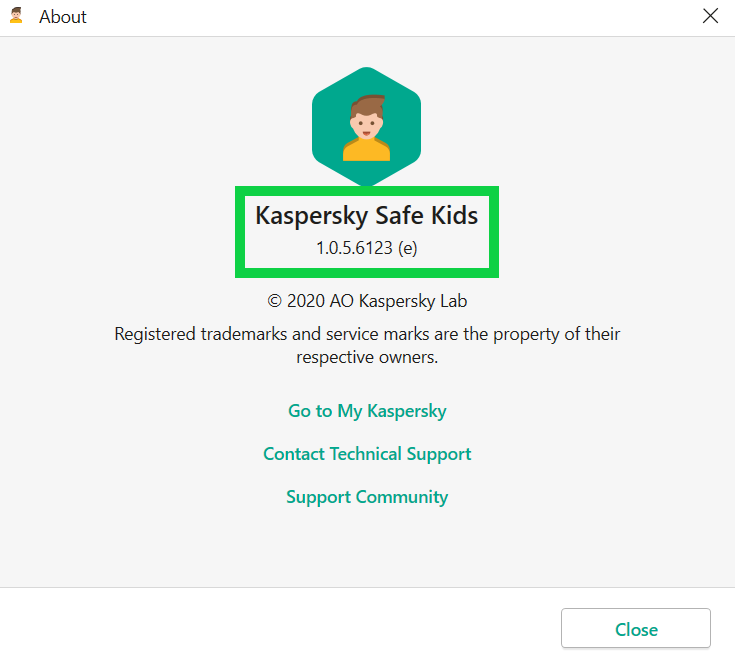
Task: Click the blank footer area left of Close
Action: pos(280,628)
